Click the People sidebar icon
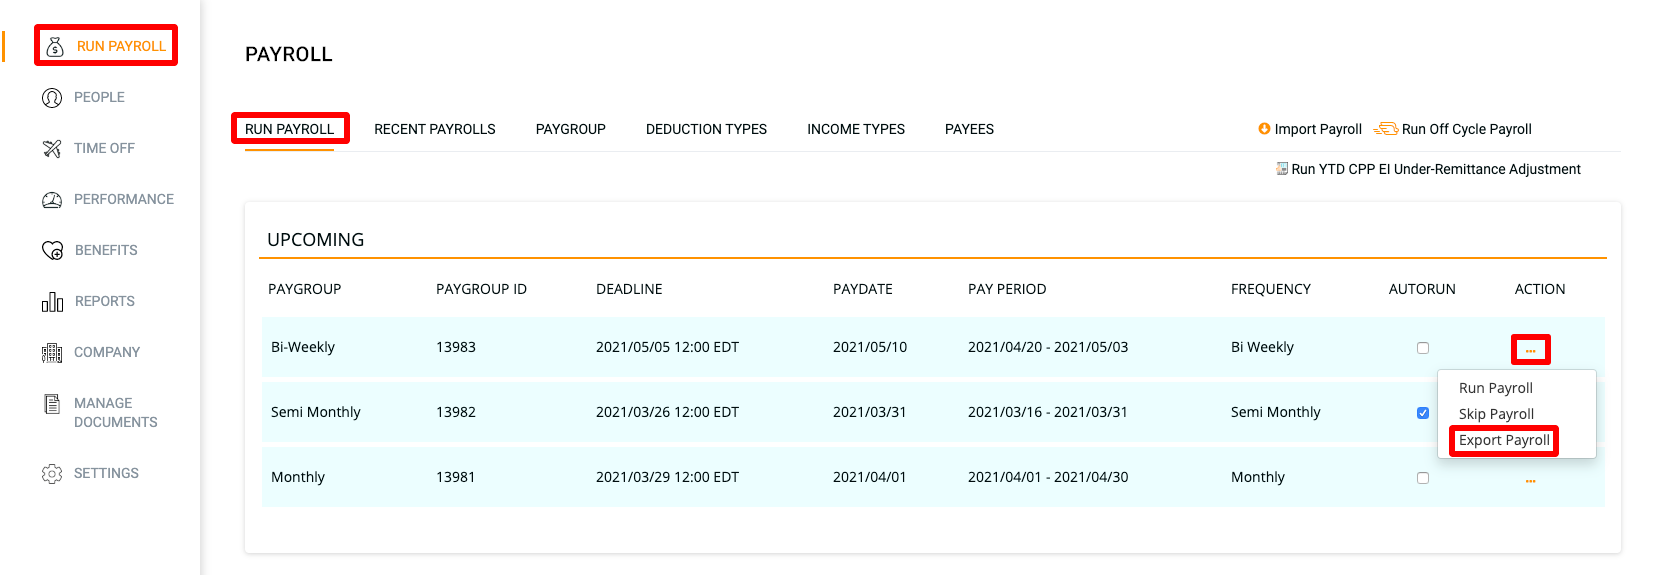Viewport: 1661px width, 575px height. pos(52,97)
